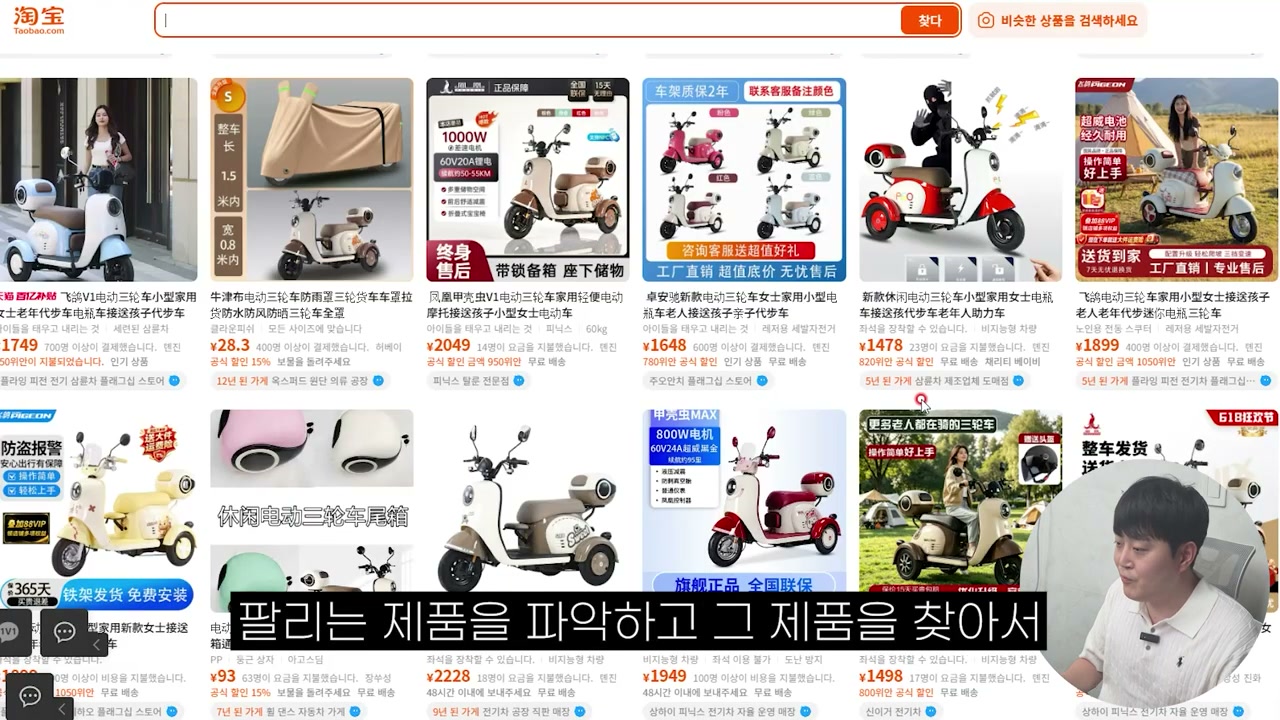
Task: Click the ¥2228 price text
Action: 448,677
